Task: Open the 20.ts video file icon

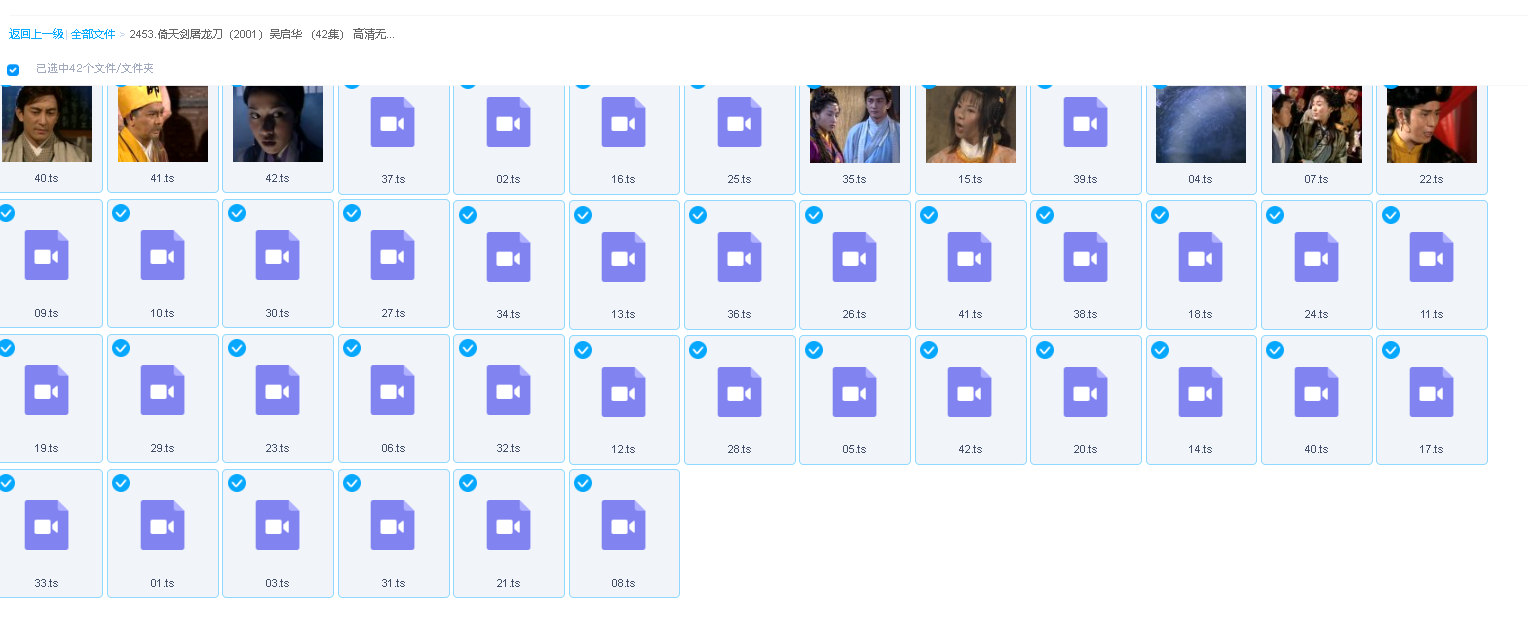Action: (x=1085, y=391)
